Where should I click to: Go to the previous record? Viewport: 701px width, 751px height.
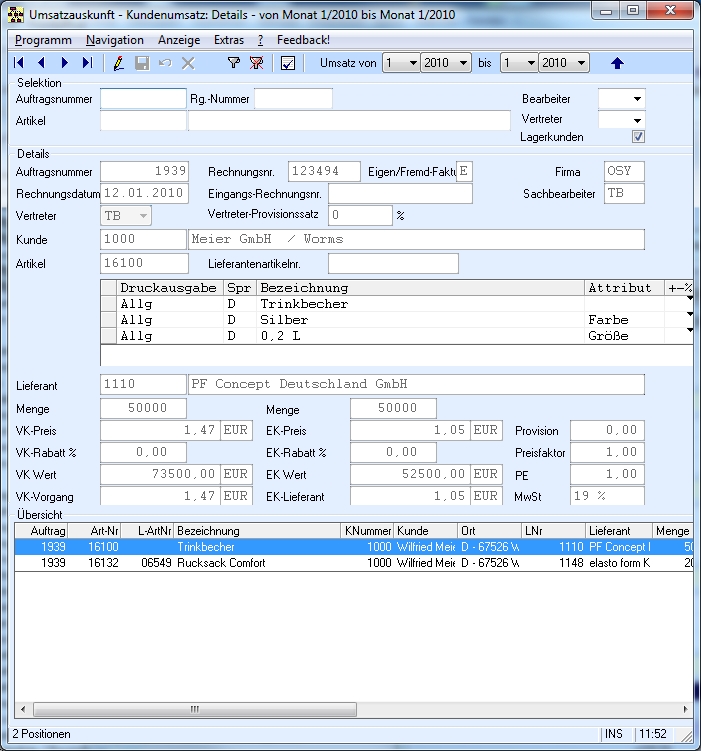coord(42,63)
